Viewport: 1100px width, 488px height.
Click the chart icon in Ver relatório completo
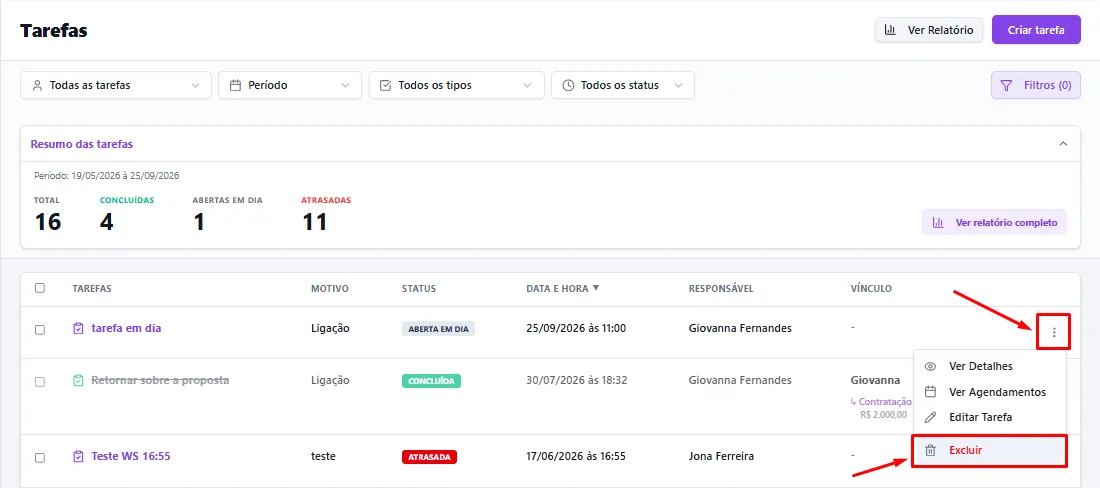click(x=937, y=222)
